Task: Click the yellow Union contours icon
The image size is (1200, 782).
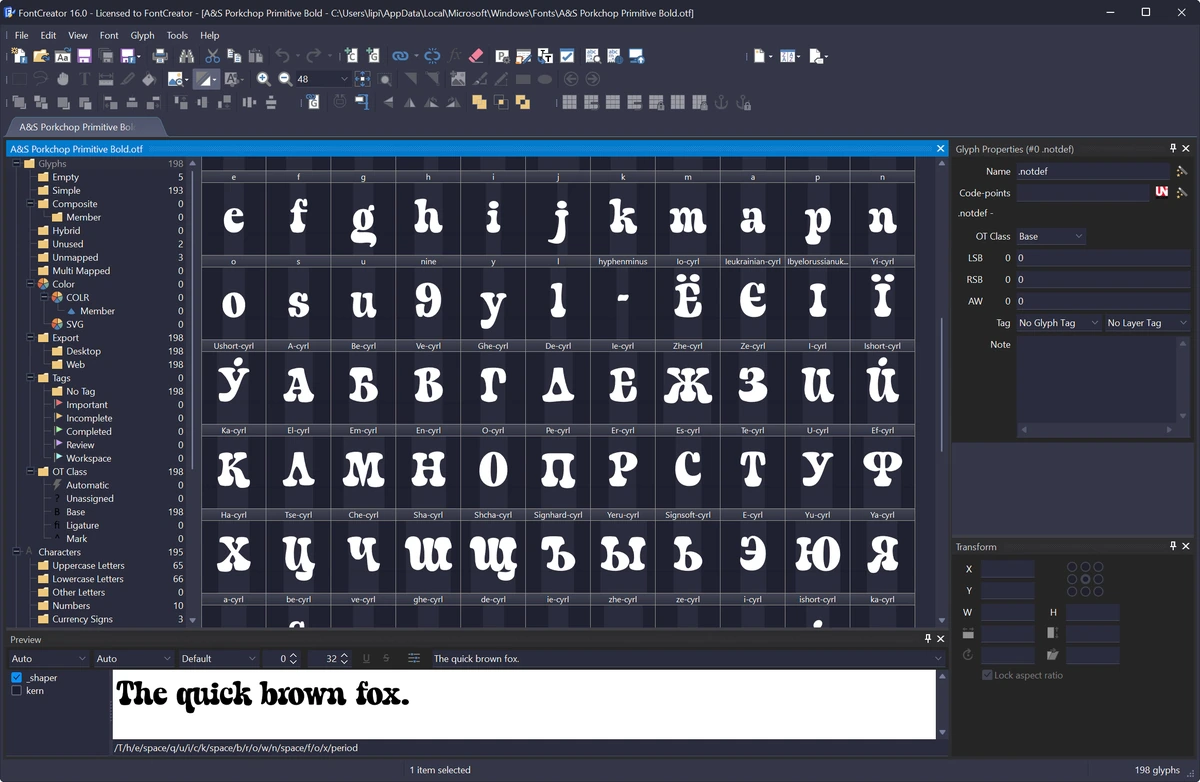Action: tap(479, 102)
